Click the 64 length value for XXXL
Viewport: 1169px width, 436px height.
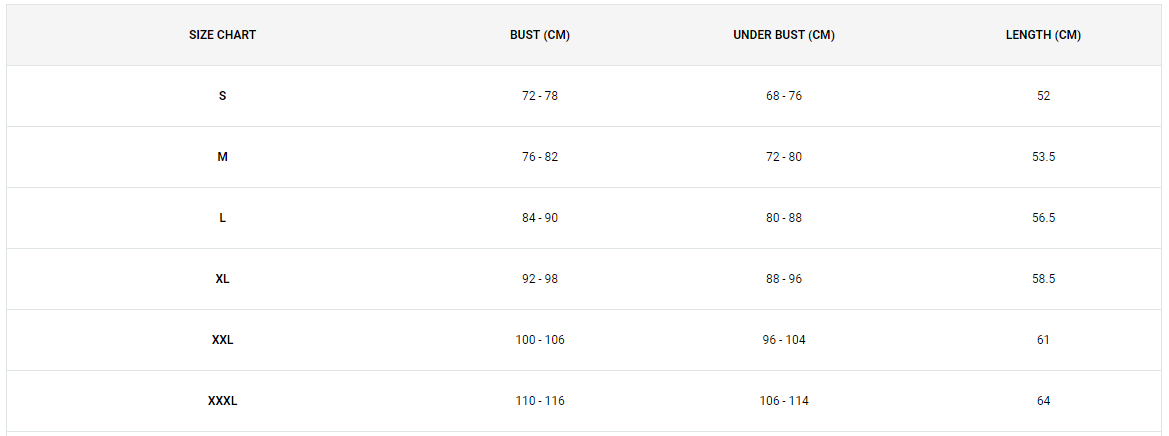(x=1043, y=401)
